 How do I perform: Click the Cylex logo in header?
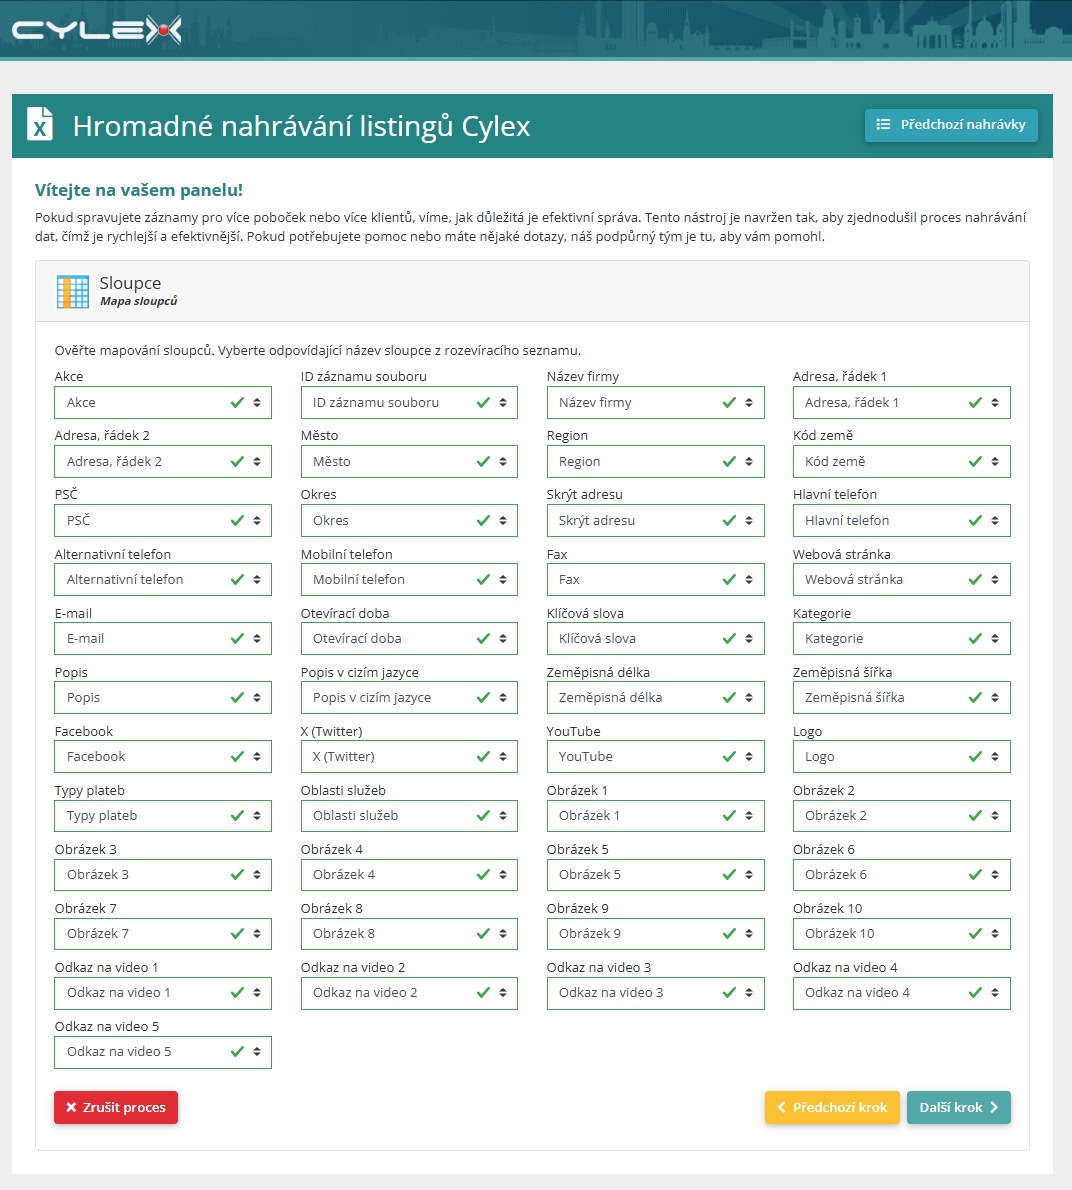point(96,30)
